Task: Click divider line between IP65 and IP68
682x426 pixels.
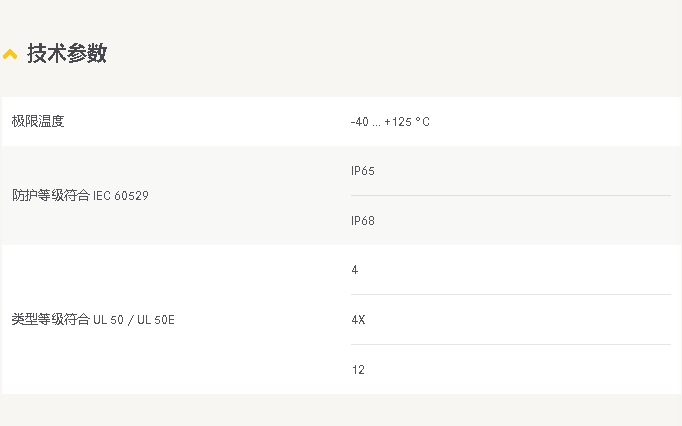Action: coord(511,195)
